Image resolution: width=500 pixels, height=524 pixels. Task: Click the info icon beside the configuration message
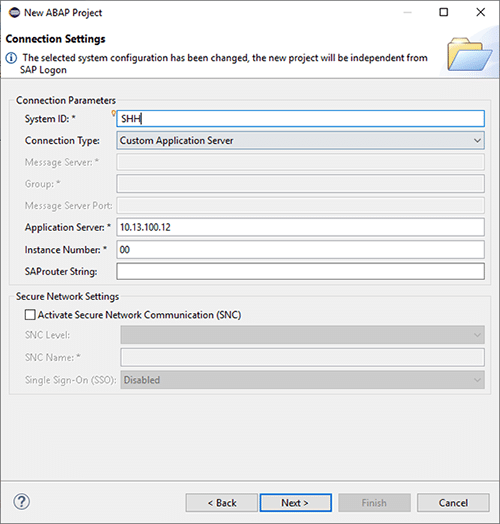(11, 58)
